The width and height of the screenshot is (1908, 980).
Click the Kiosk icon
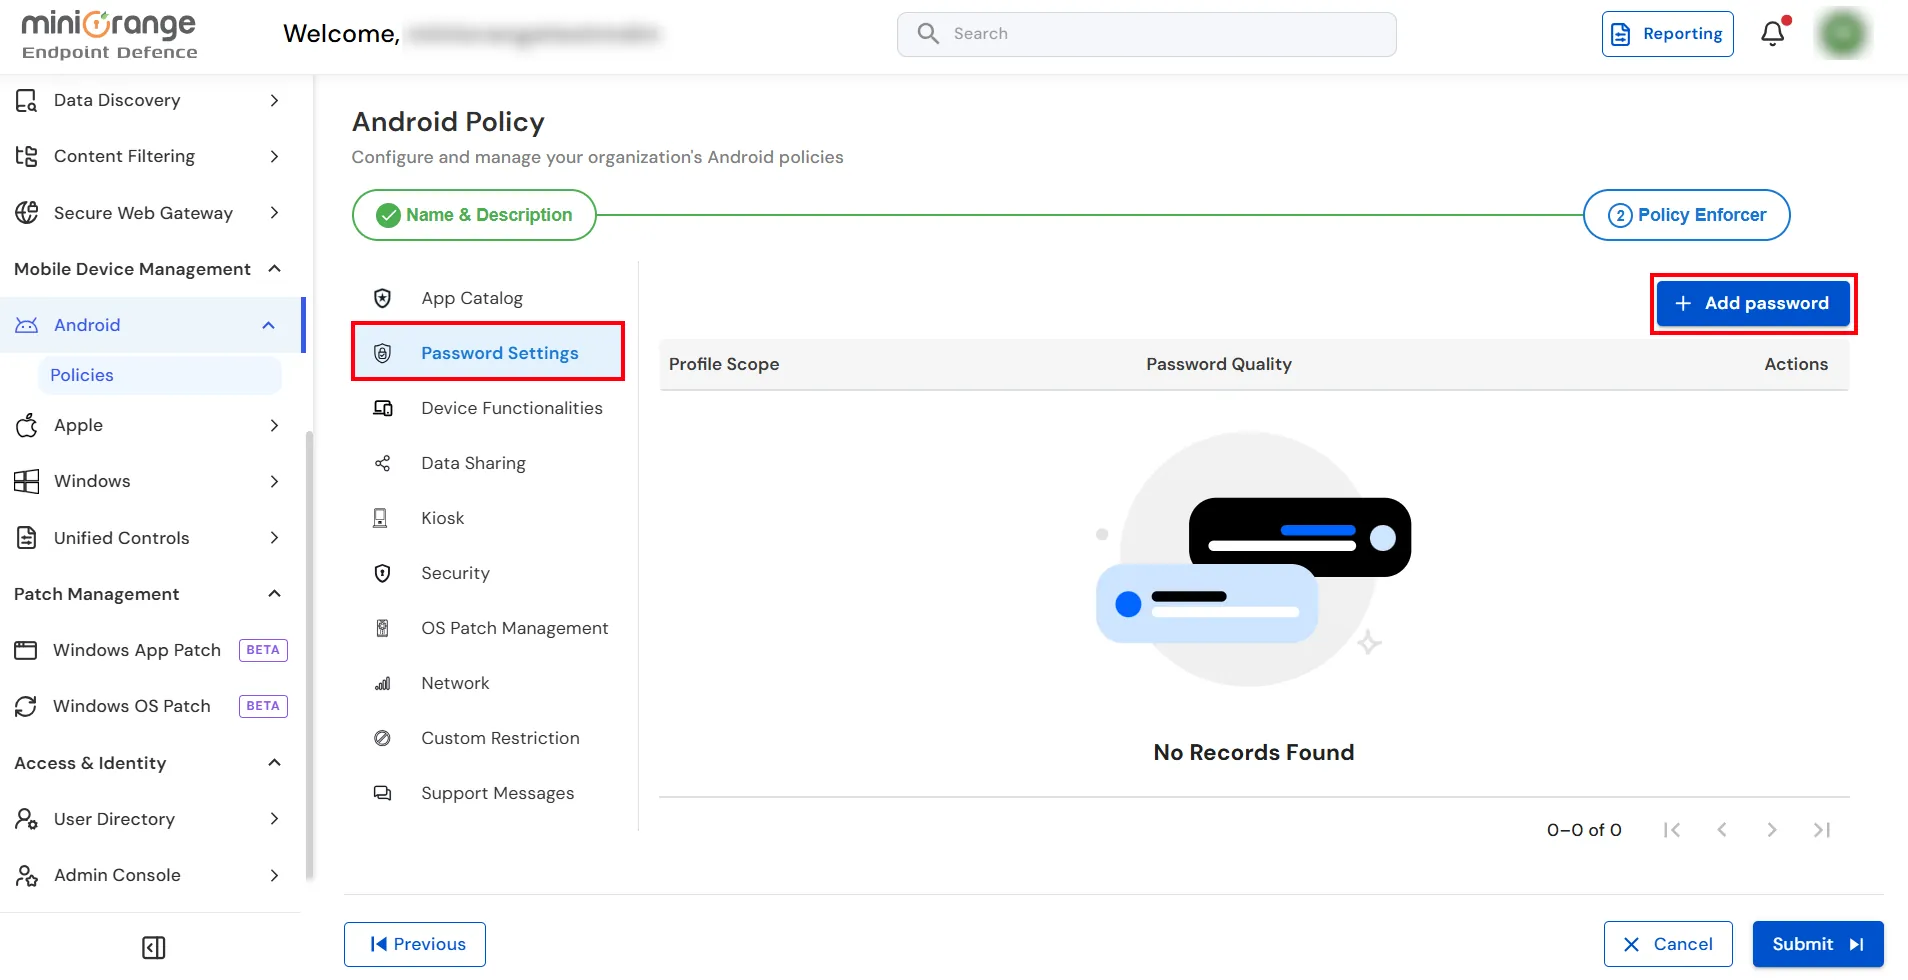click(x=380, y=518)
